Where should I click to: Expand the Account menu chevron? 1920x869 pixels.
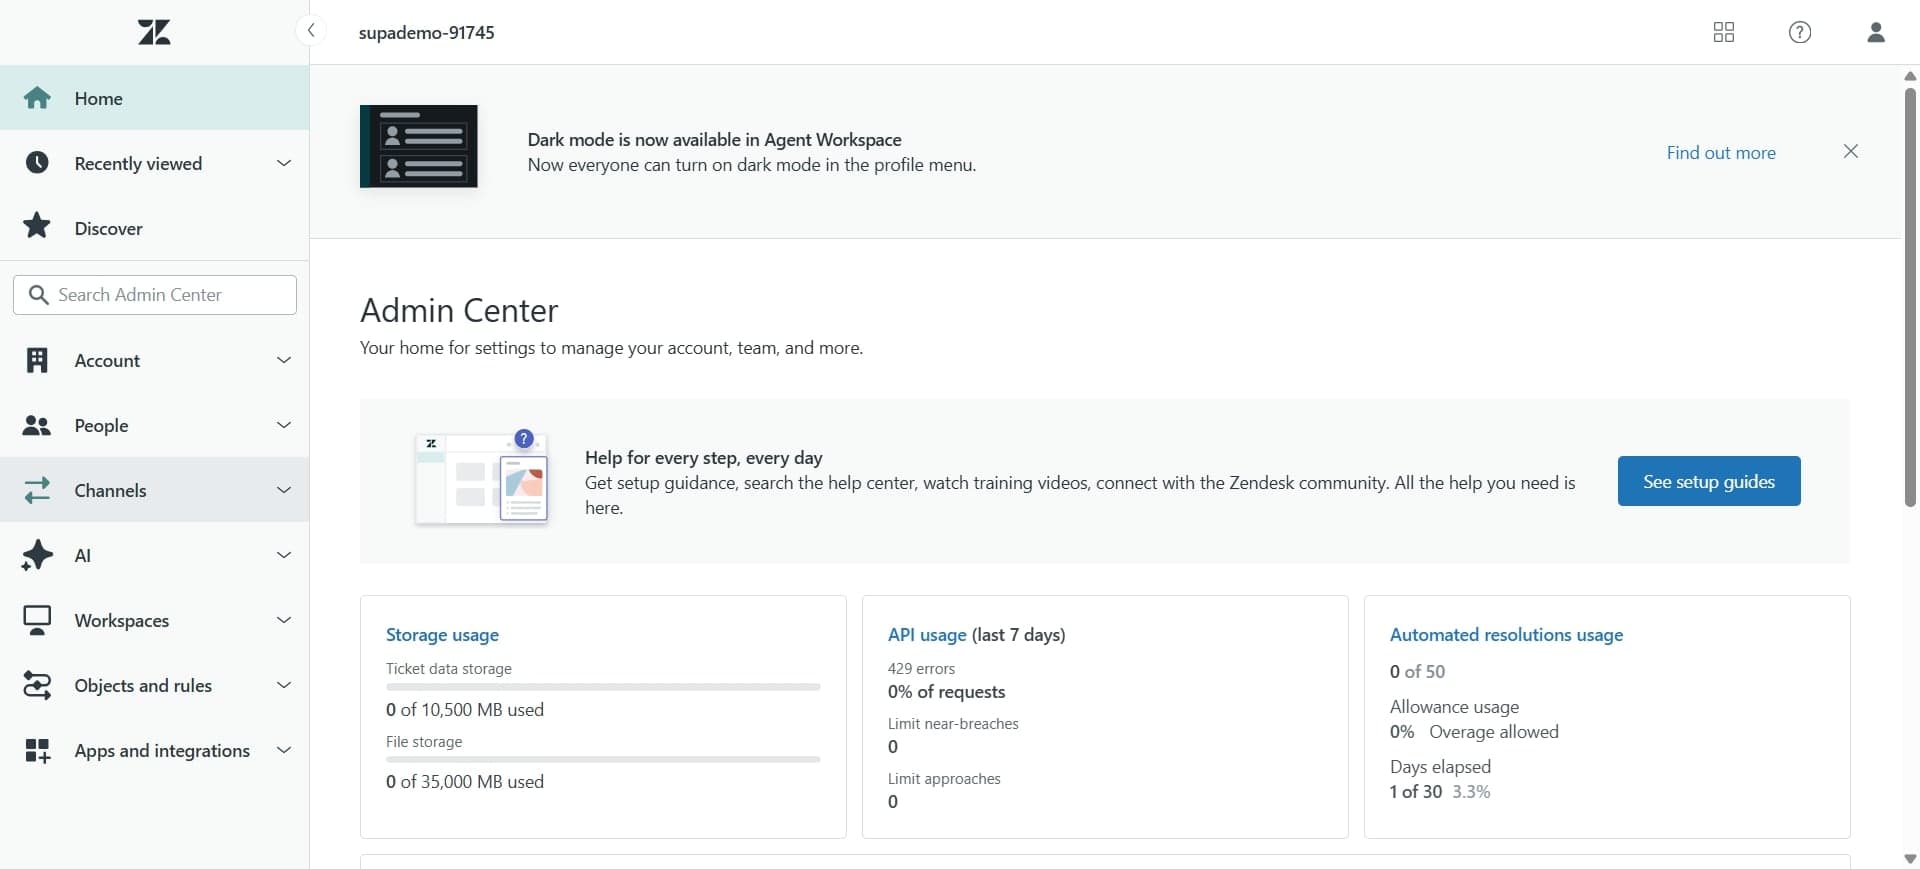pyautogui.click(x=283, y=360)
